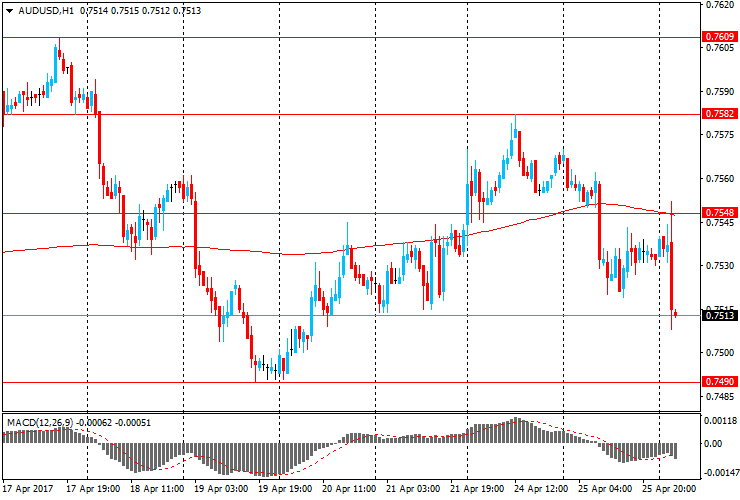Click the 0.7485 value on price scale
This screenshot has width=740, height=500.
[720, 397]
